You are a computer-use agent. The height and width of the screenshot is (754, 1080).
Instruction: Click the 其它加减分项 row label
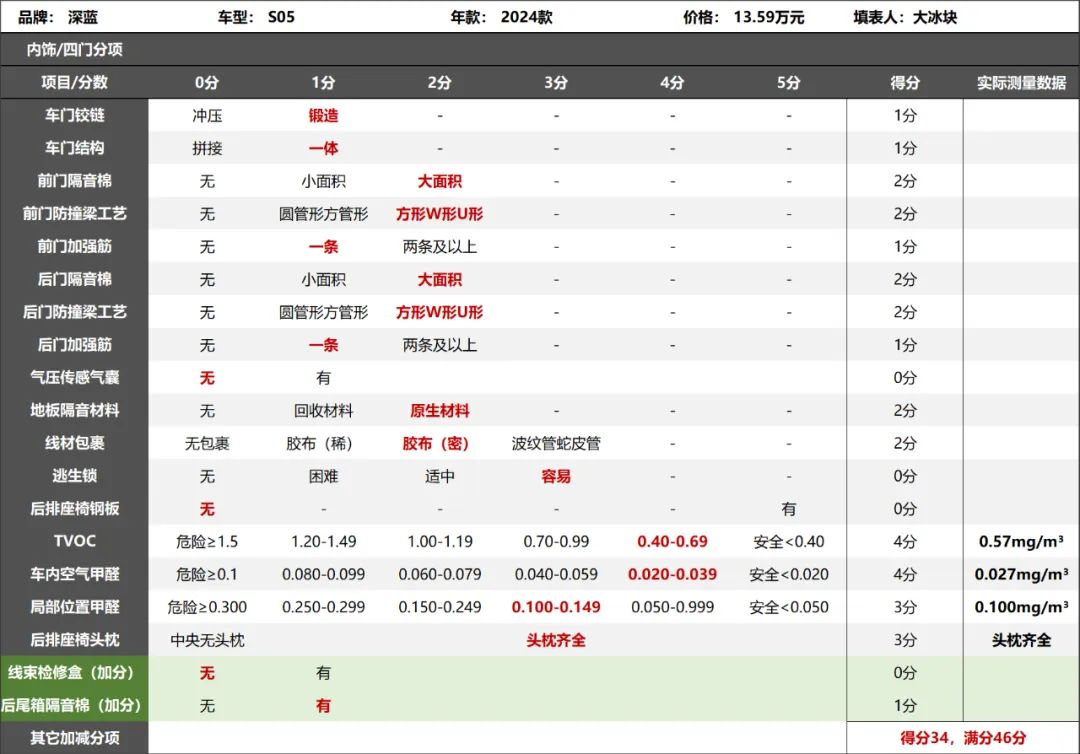coord(75,740)
